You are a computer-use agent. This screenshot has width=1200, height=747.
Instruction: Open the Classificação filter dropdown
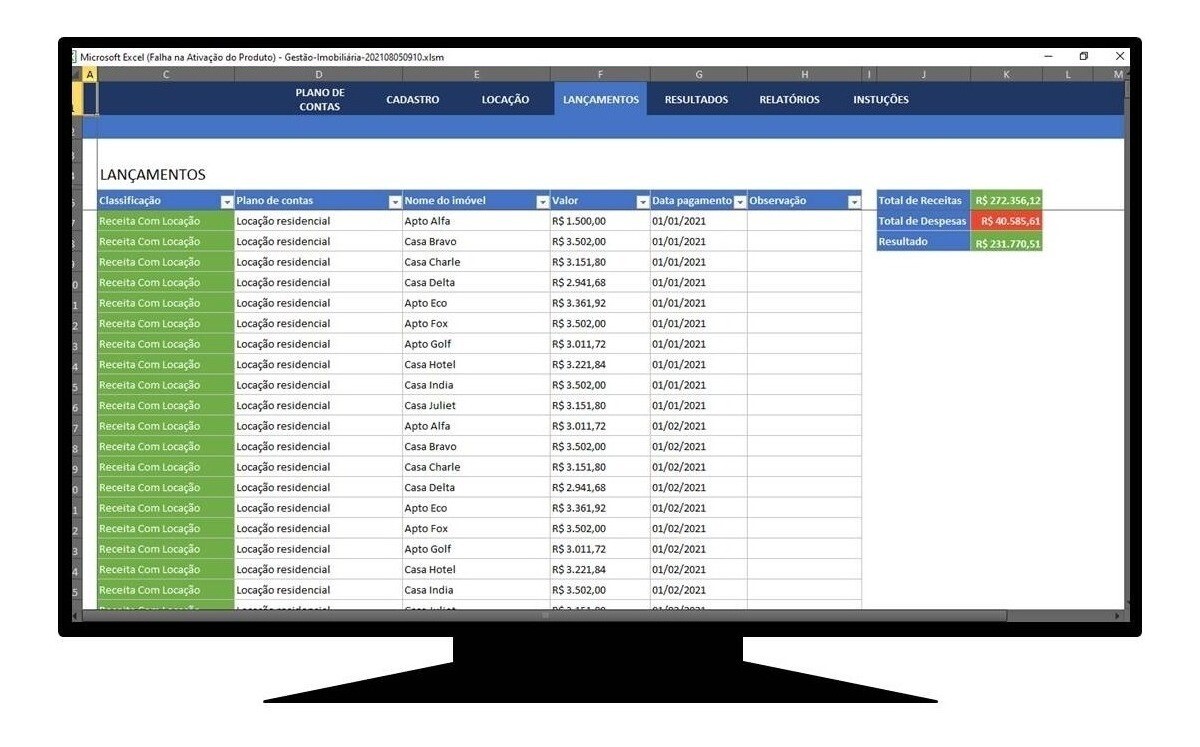[227, 202]
